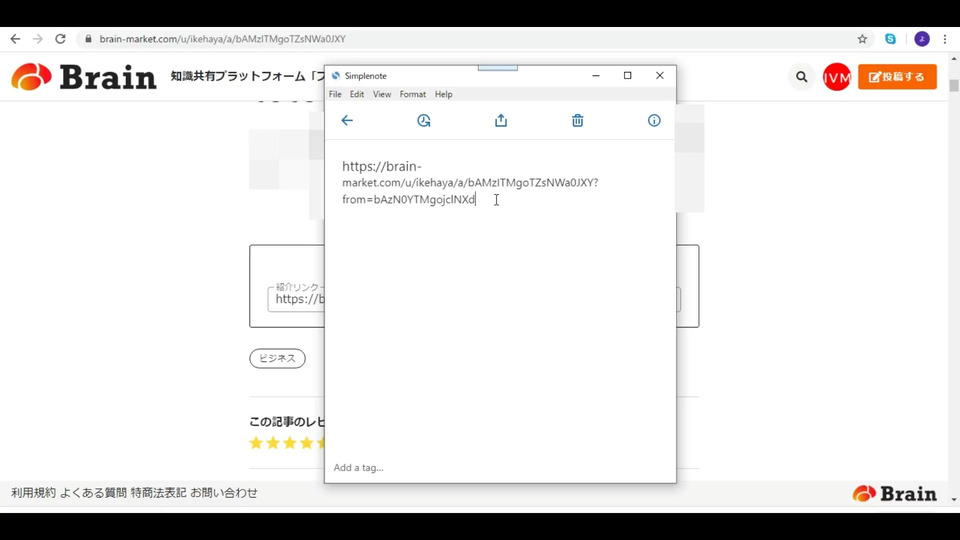
Task: Trash the current note in Simplenote
Action: [577, 121]
